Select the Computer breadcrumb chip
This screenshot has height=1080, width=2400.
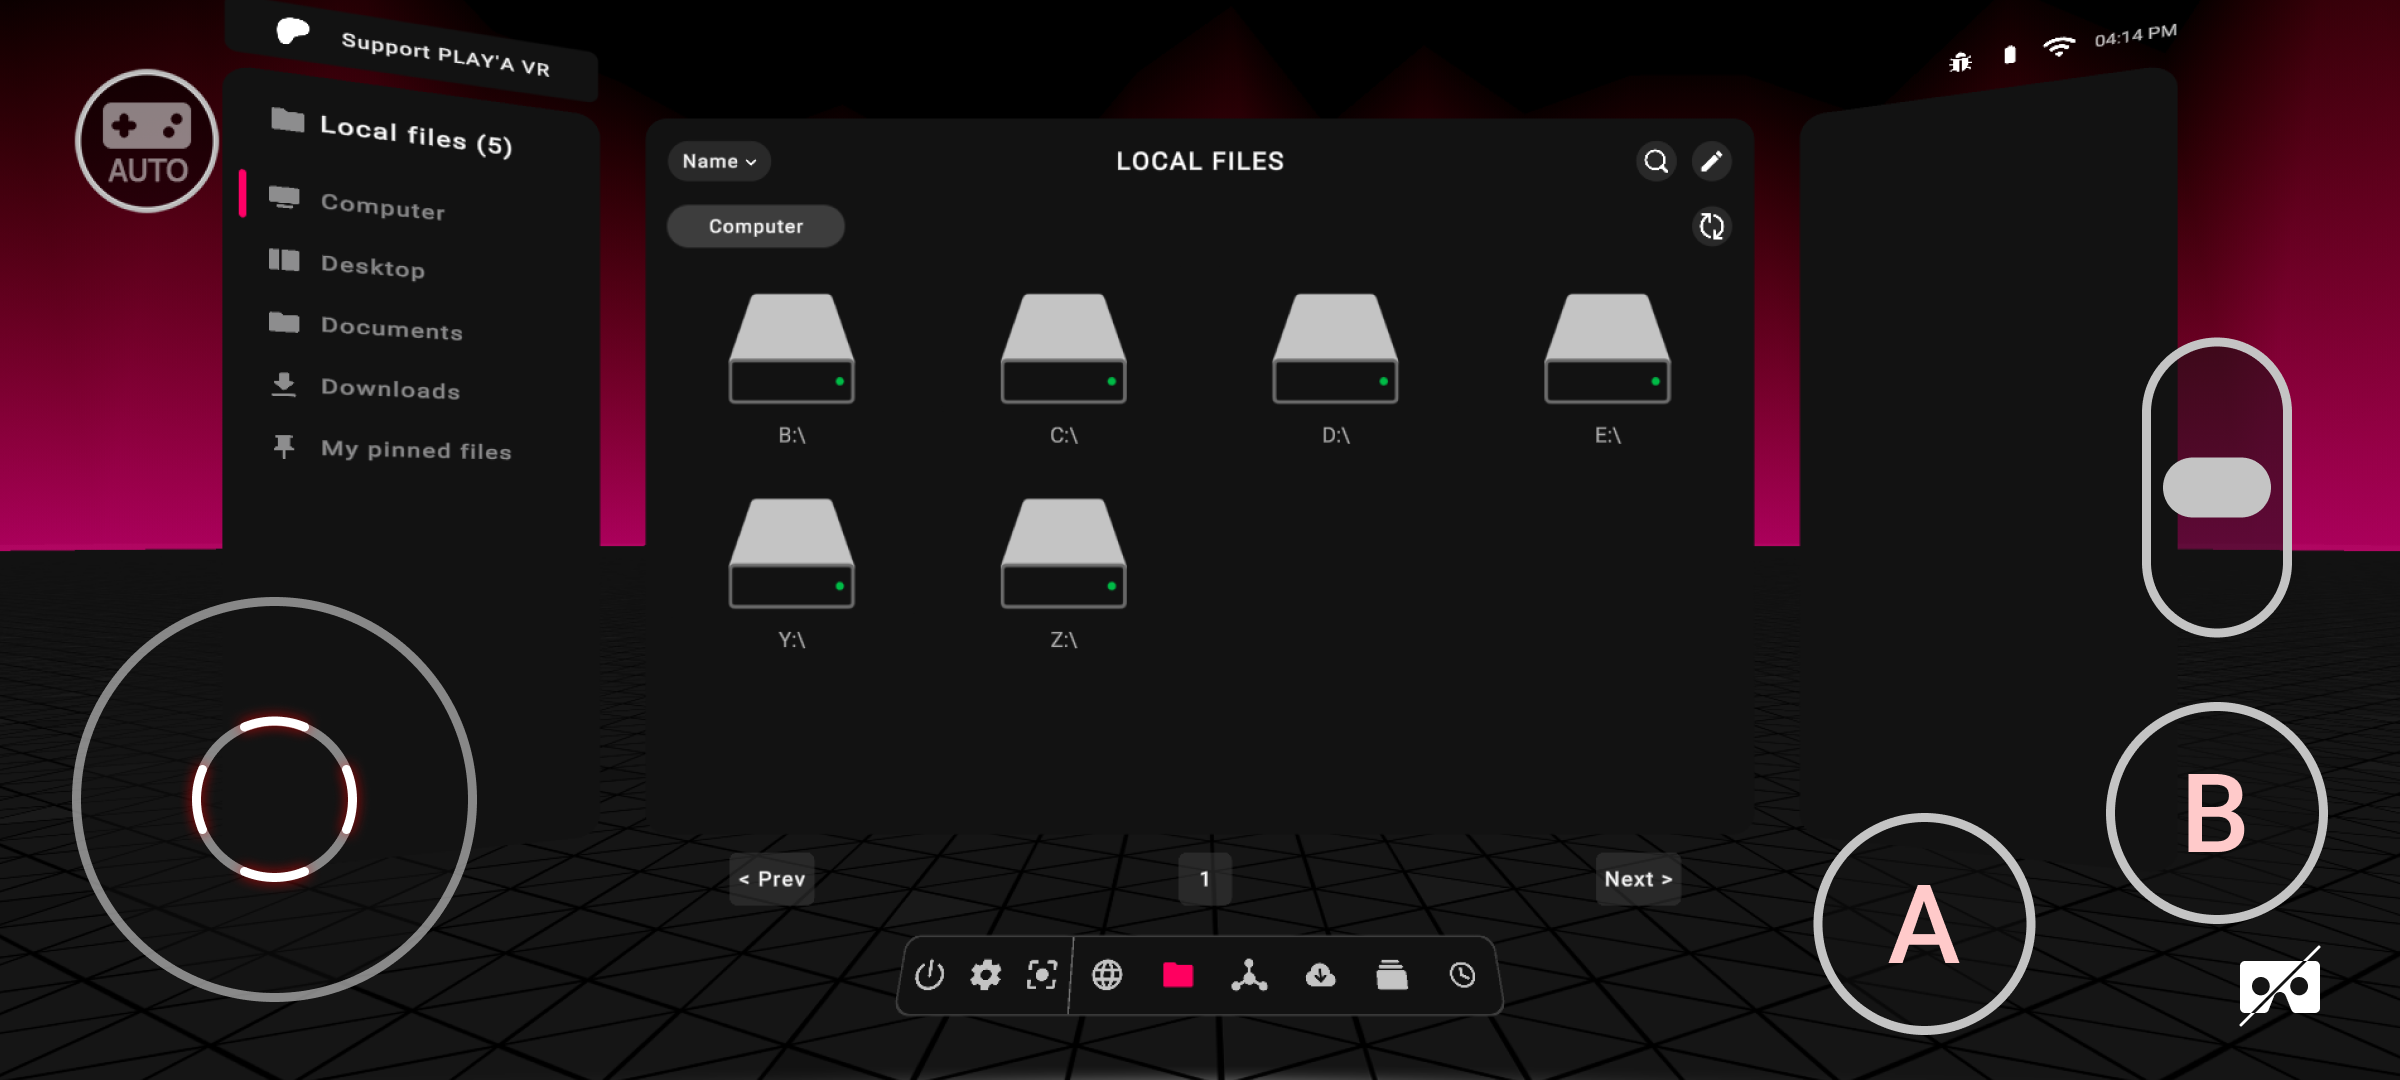[x=756, y=227]
